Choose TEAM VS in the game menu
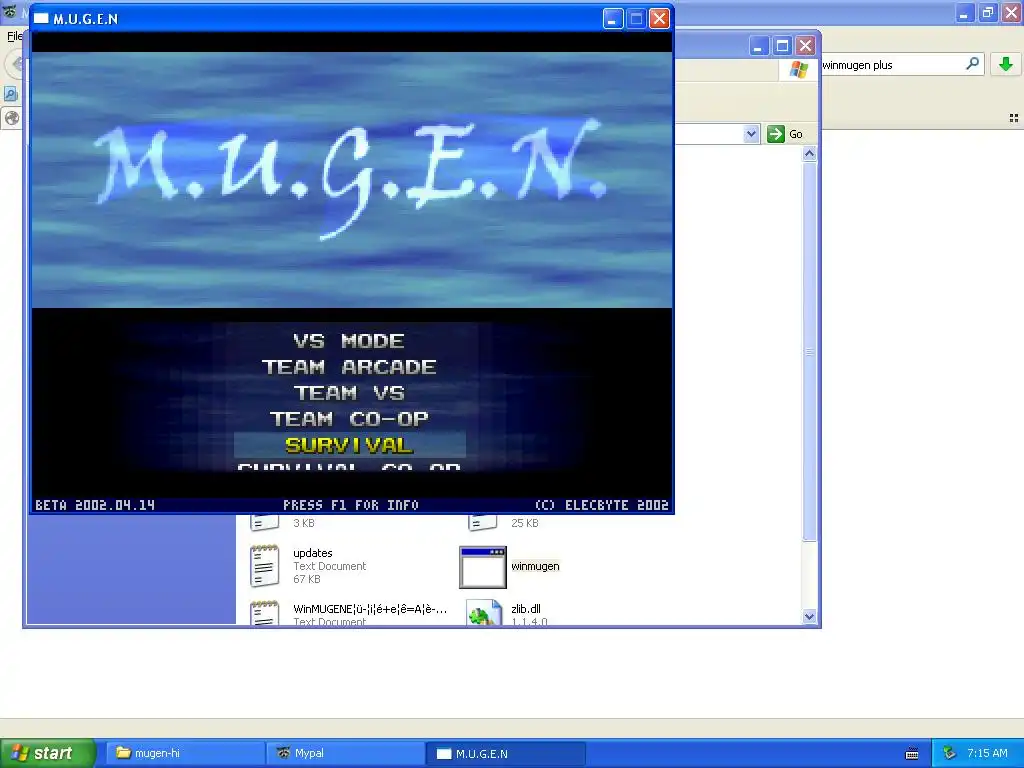 (x=349, y=393)
